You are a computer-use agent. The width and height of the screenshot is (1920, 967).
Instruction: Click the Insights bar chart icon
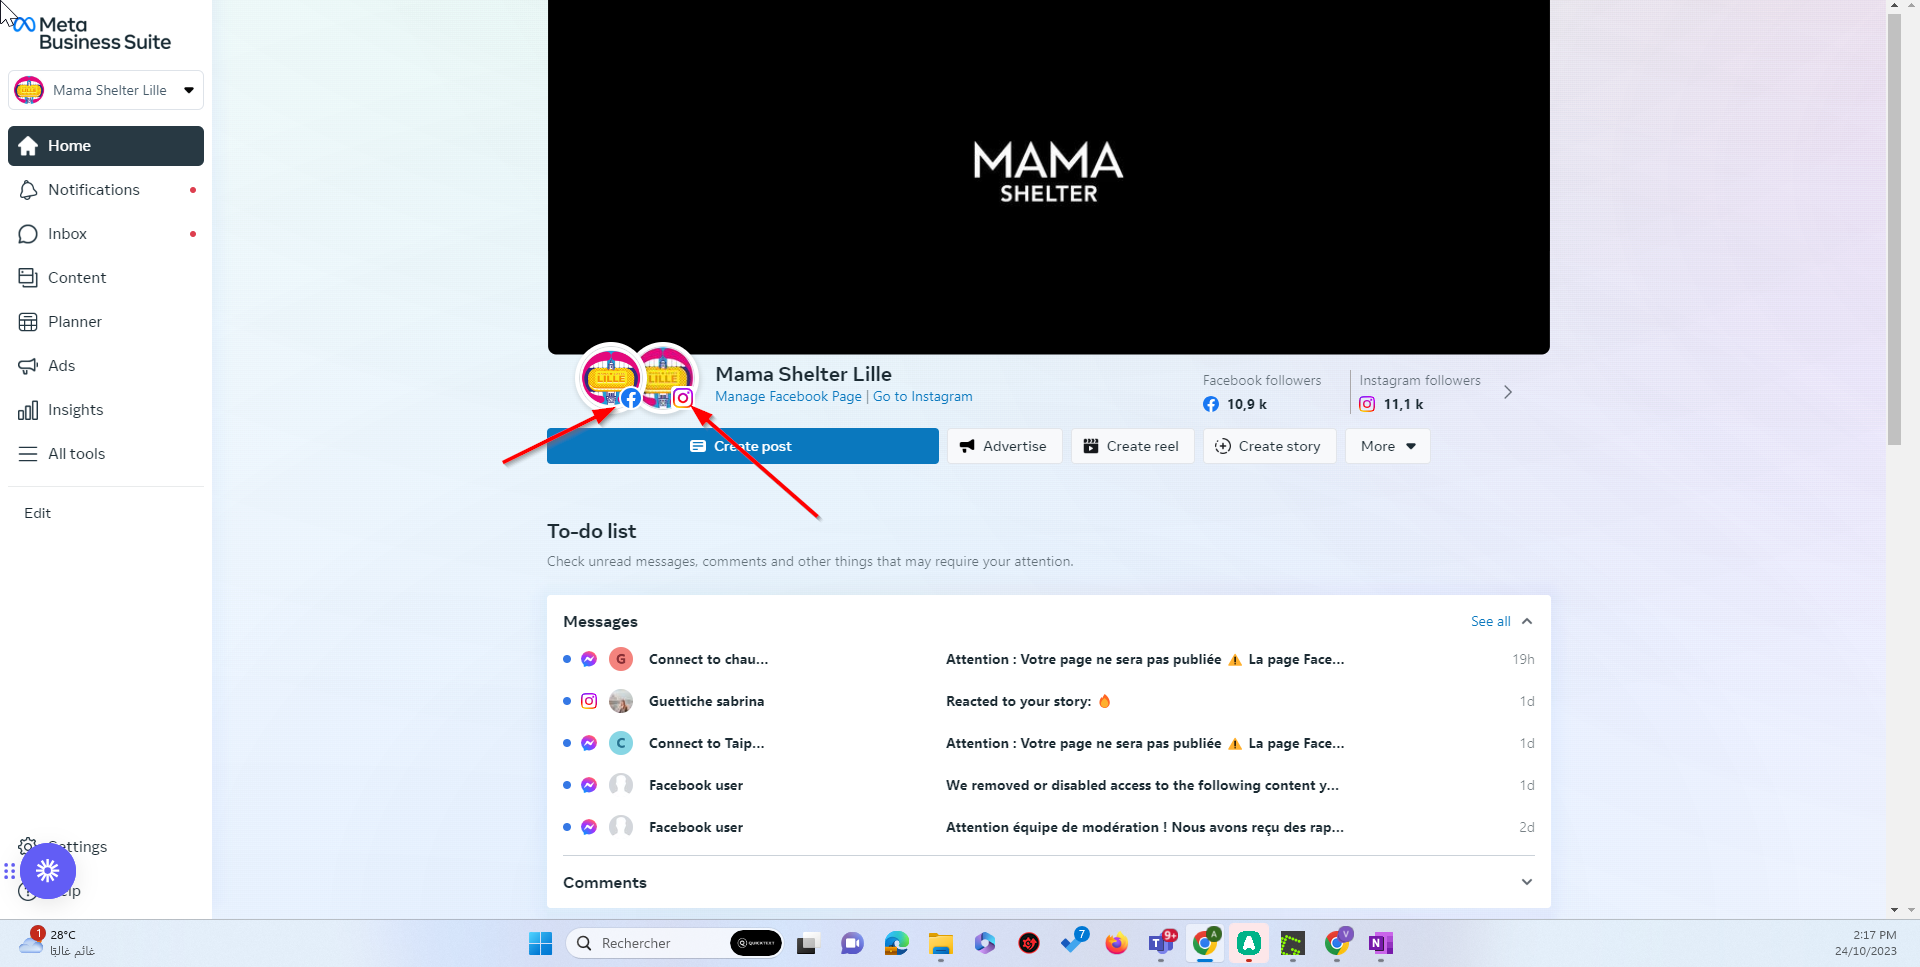click(x=28, y=410)
